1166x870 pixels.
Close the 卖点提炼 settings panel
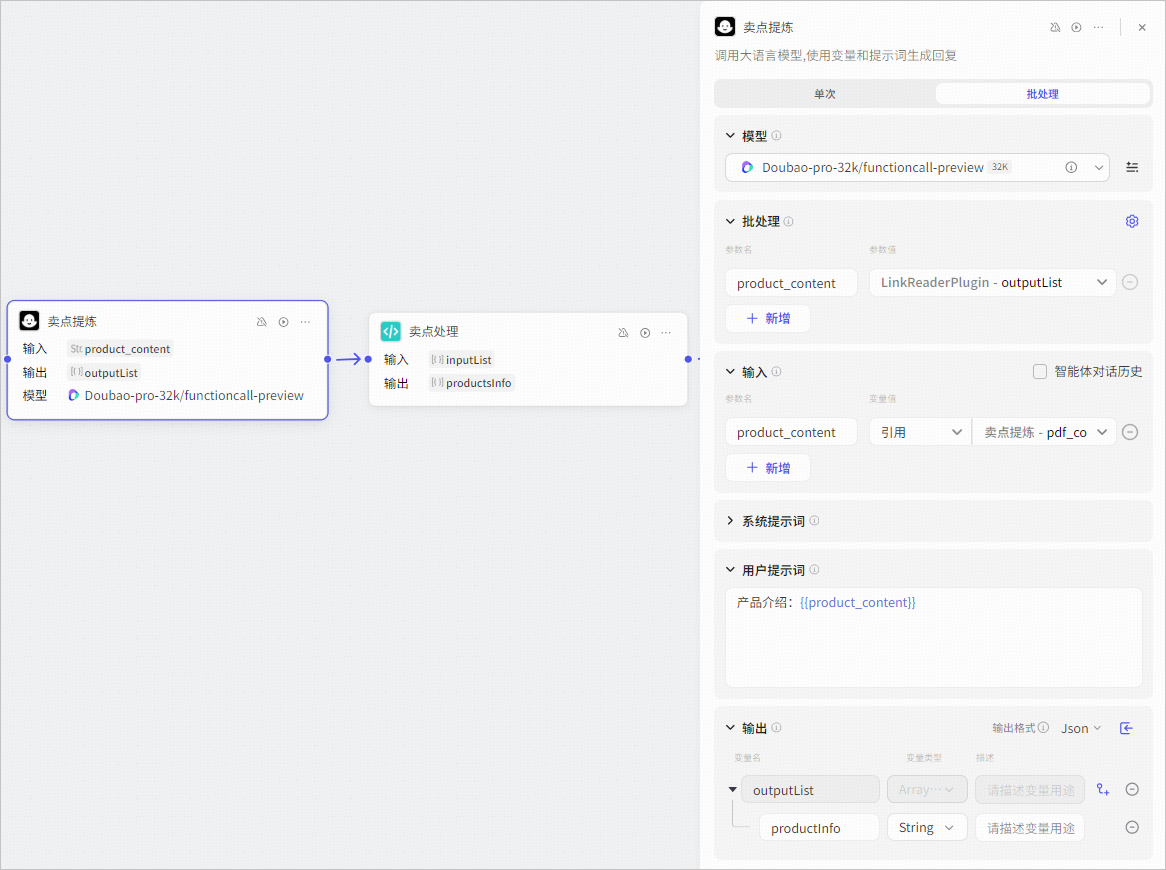point(1142,28)
